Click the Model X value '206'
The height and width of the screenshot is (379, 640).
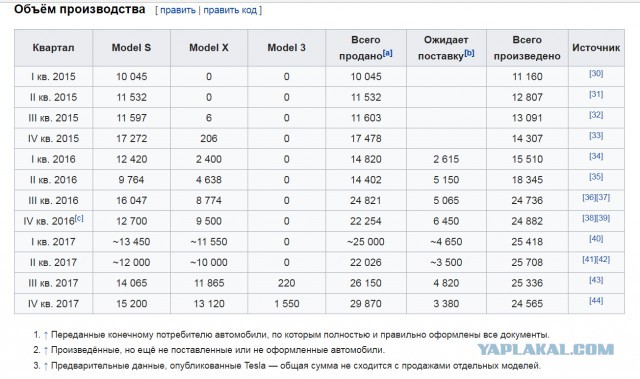tap(209, 139)
